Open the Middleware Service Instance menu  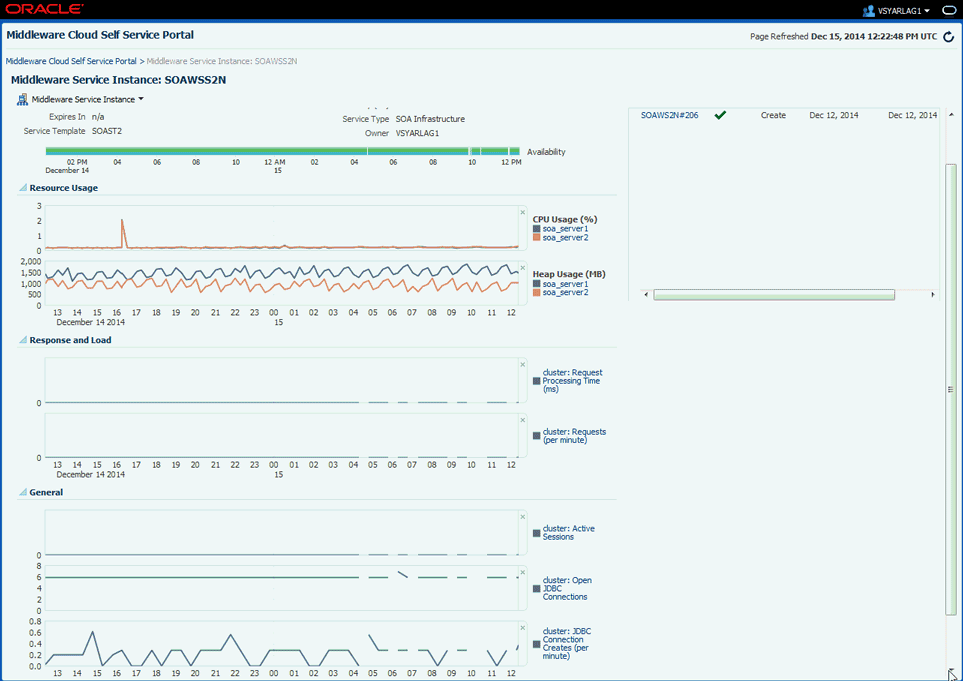87,99
